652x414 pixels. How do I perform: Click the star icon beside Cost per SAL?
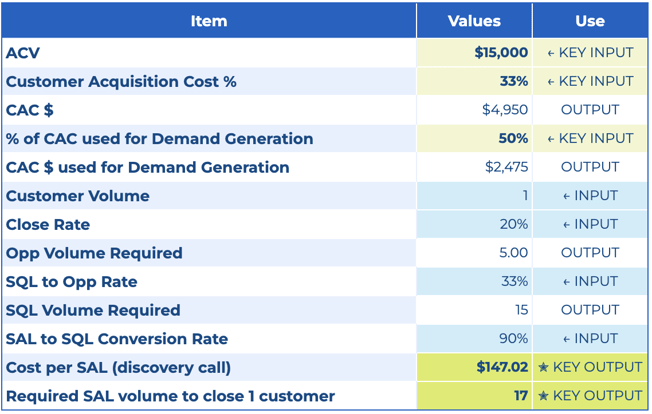click(543, 367)
